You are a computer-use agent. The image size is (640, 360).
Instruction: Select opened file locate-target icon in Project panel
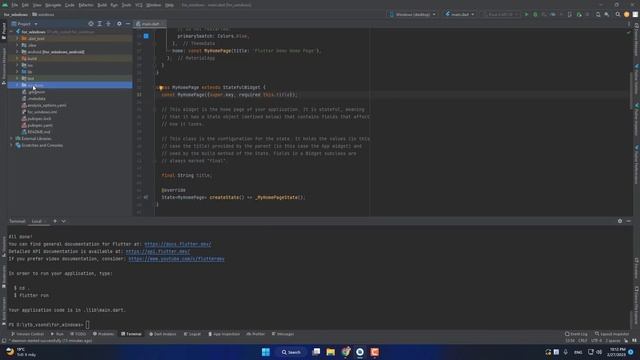pyautogui.click(x=91, y=24)
